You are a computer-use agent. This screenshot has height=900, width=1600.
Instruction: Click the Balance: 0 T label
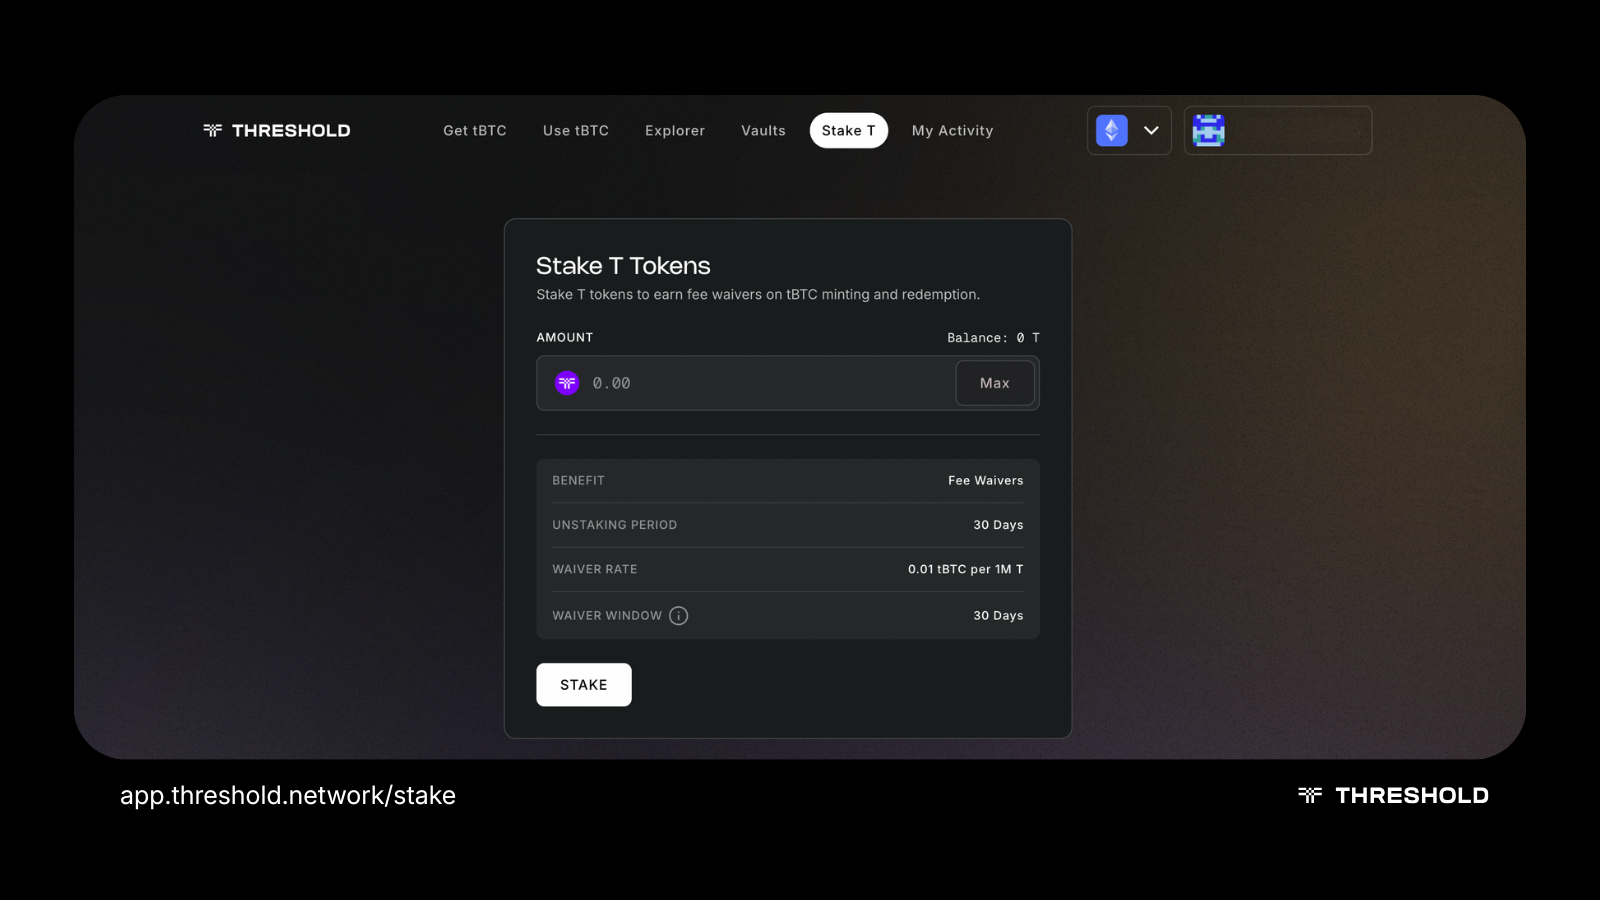coord(991,337)
